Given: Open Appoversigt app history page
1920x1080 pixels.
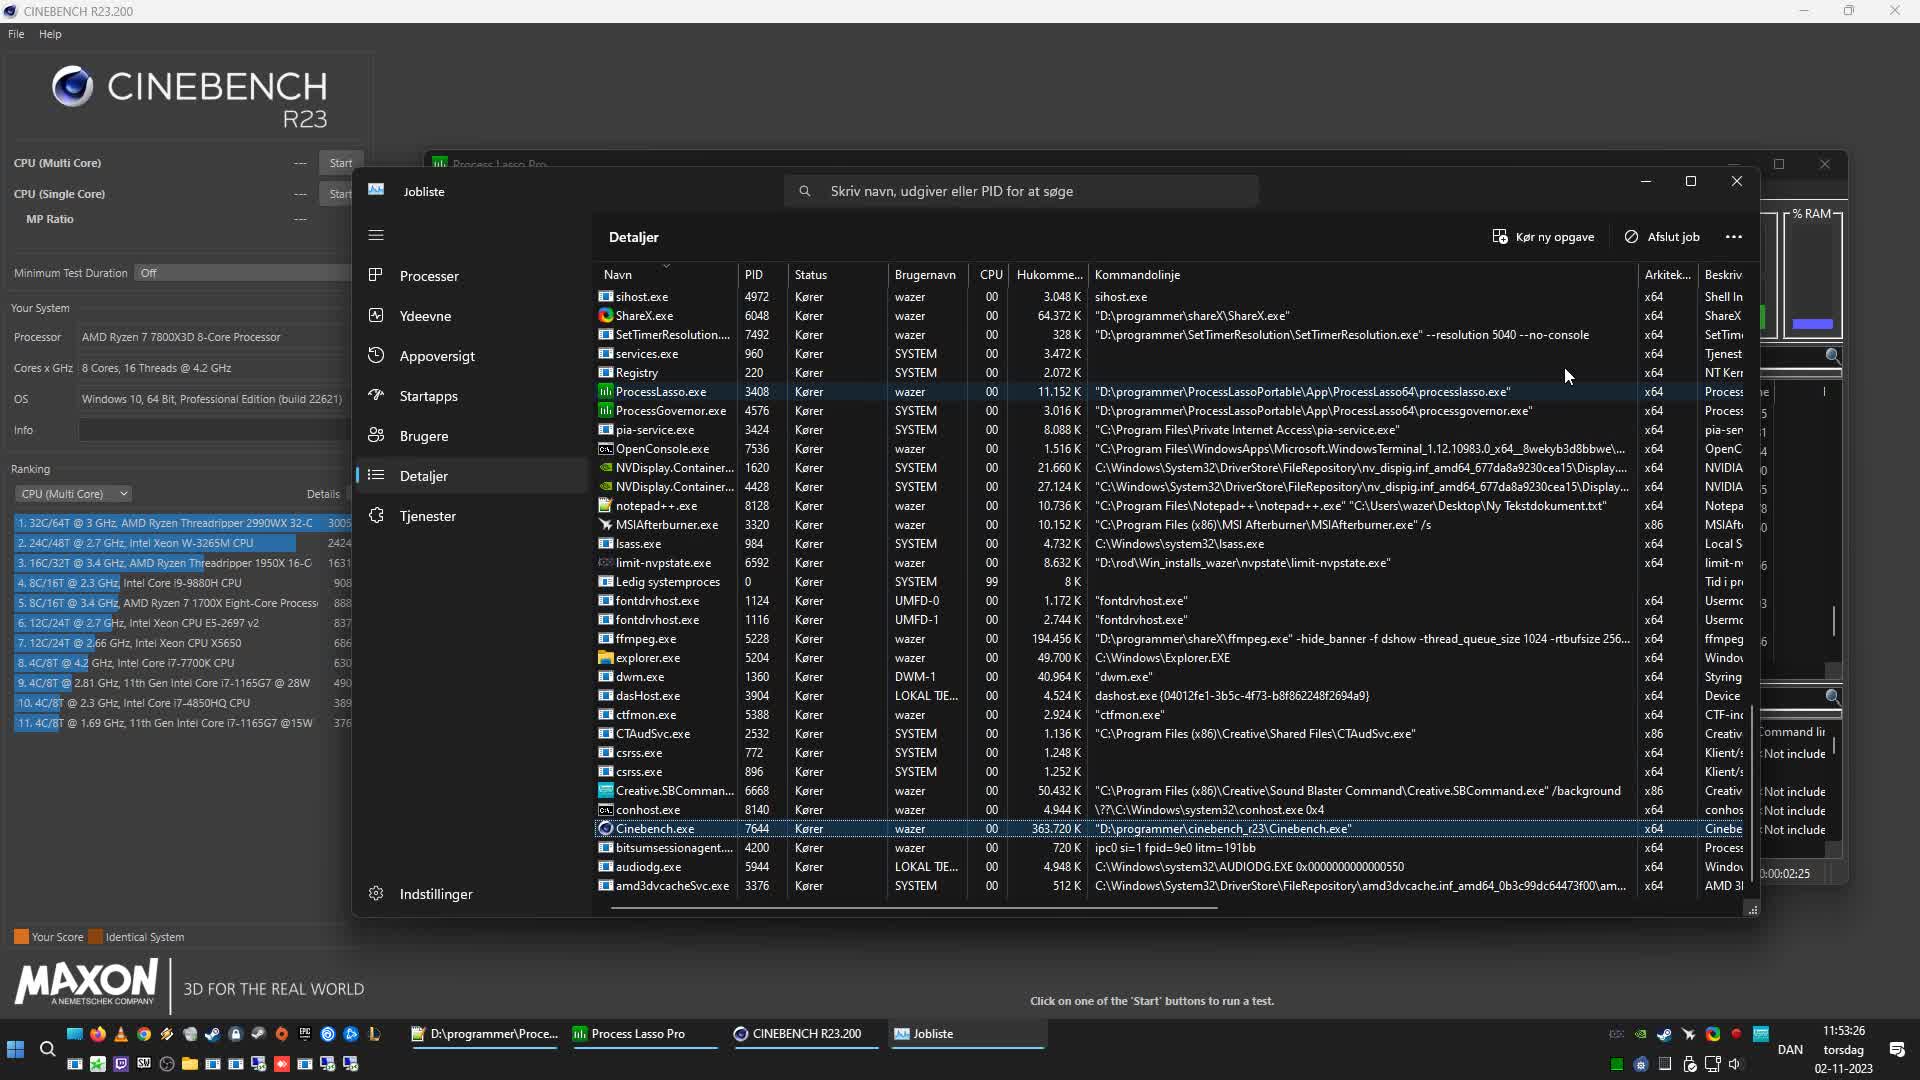Looking at the screenshot, I should (x=436, y=356).
